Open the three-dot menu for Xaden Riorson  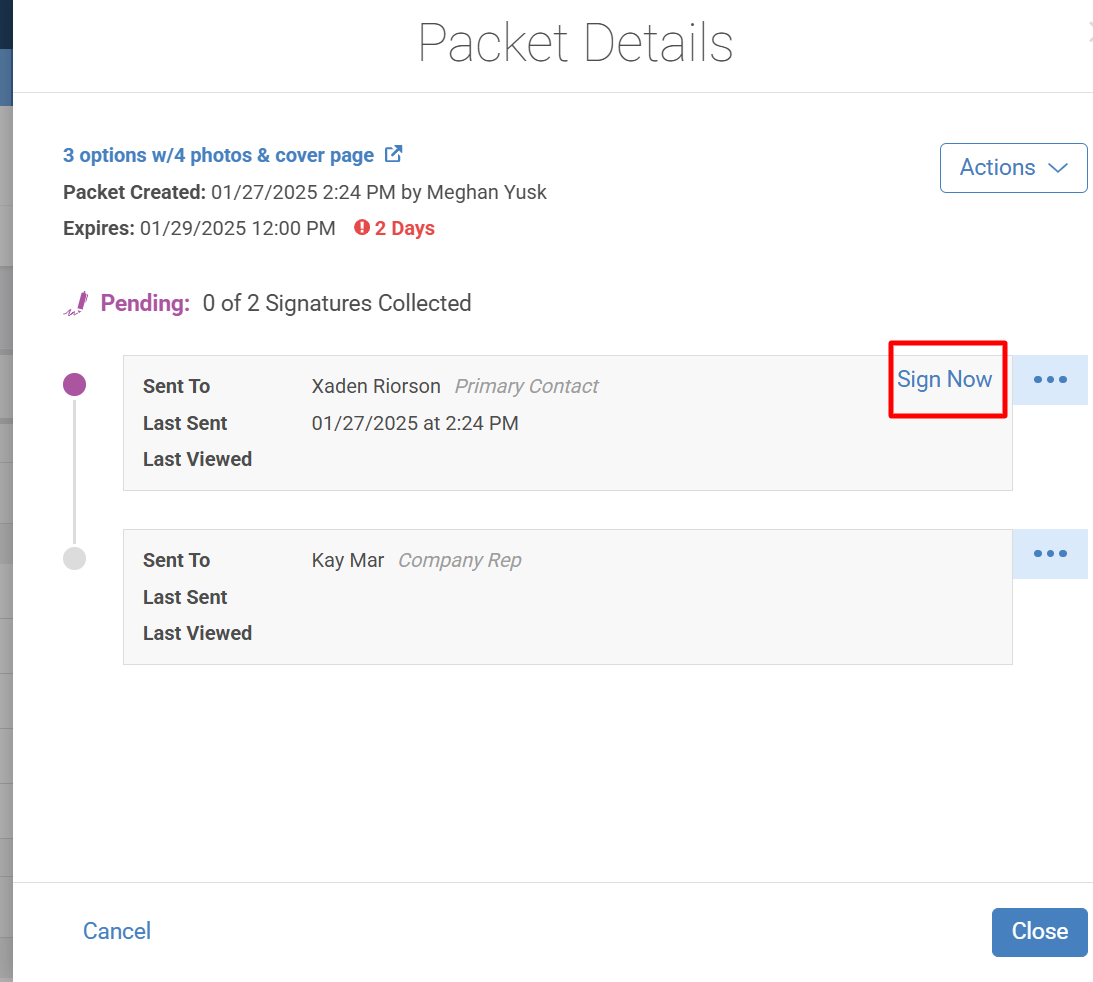(x=1050, y=380)
